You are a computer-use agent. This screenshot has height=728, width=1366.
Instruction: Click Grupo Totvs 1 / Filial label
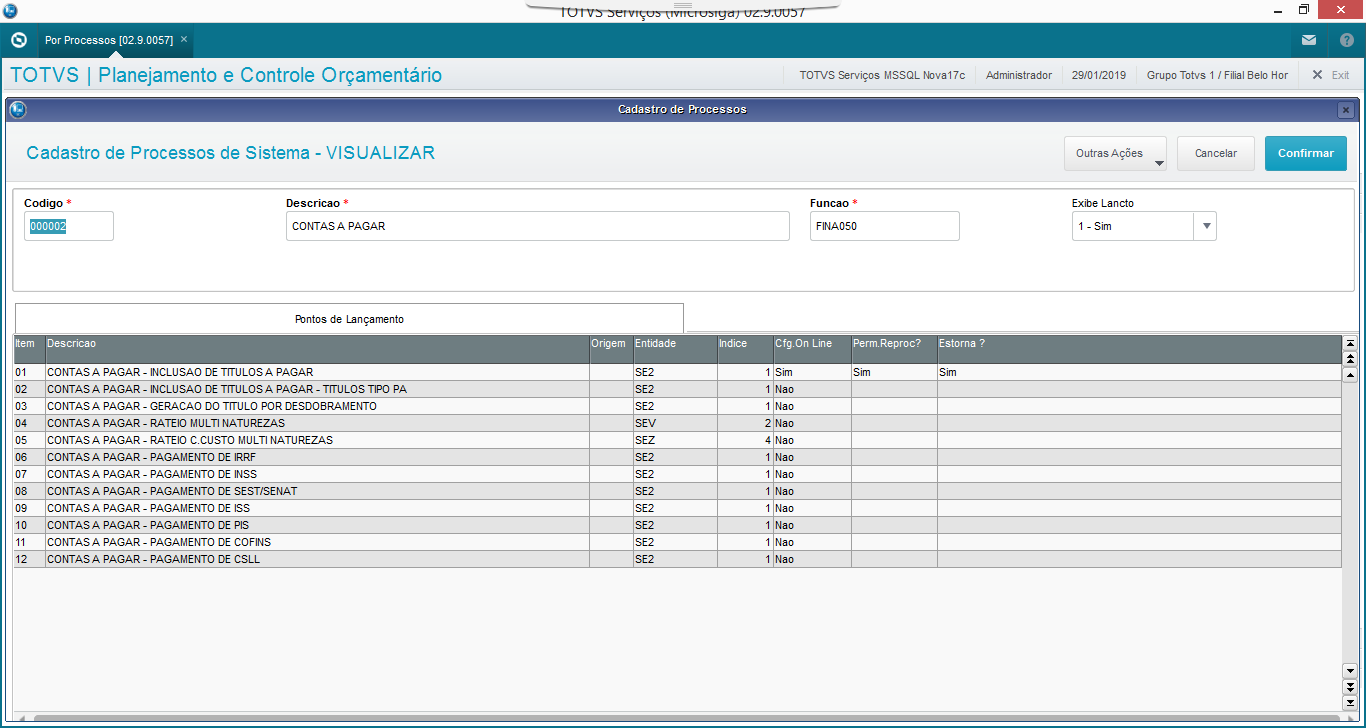click(1217, 75)
